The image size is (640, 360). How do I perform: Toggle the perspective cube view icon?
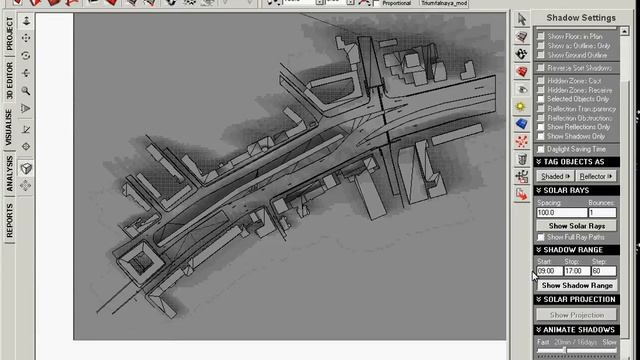point(26,168)
